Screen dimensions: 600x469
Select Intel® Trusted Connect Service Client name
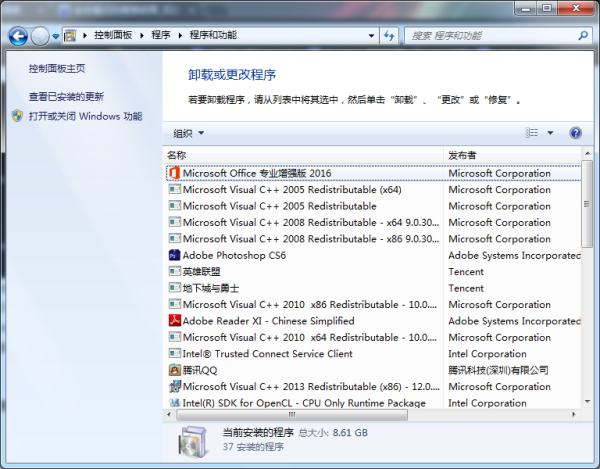pyautogui.click(x=267, y=354)
